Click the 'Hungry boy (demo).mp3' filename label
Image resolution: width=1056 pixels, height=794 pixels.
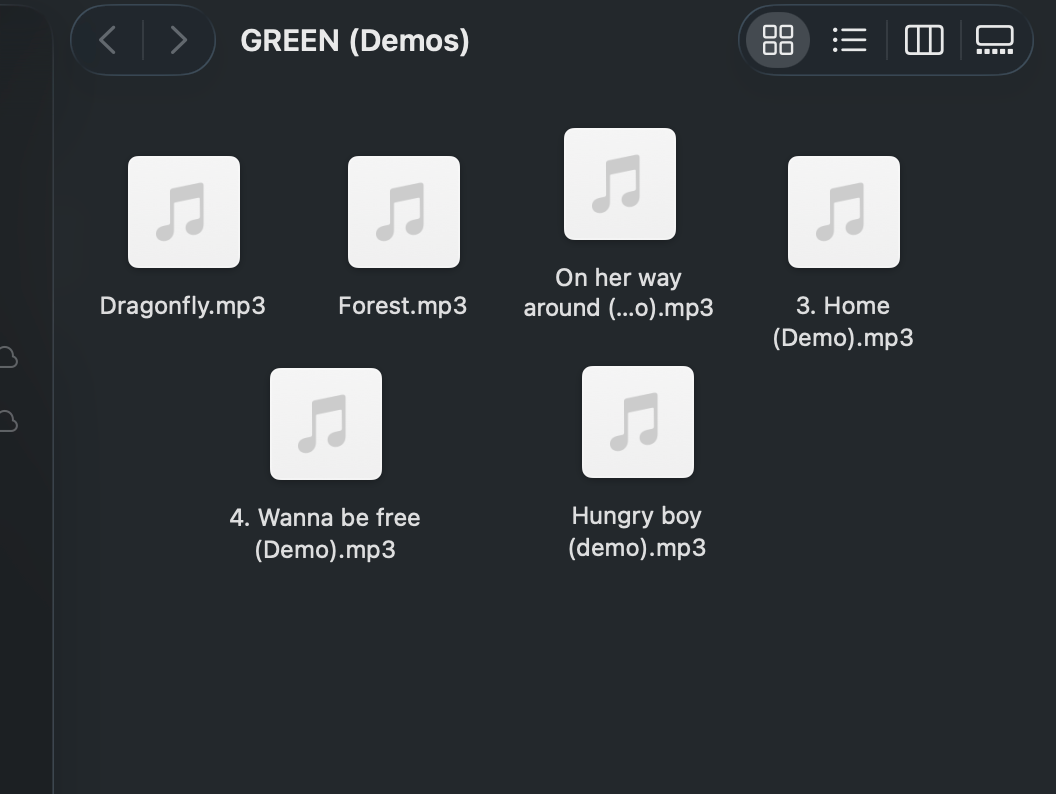click(x=637, y=532)
